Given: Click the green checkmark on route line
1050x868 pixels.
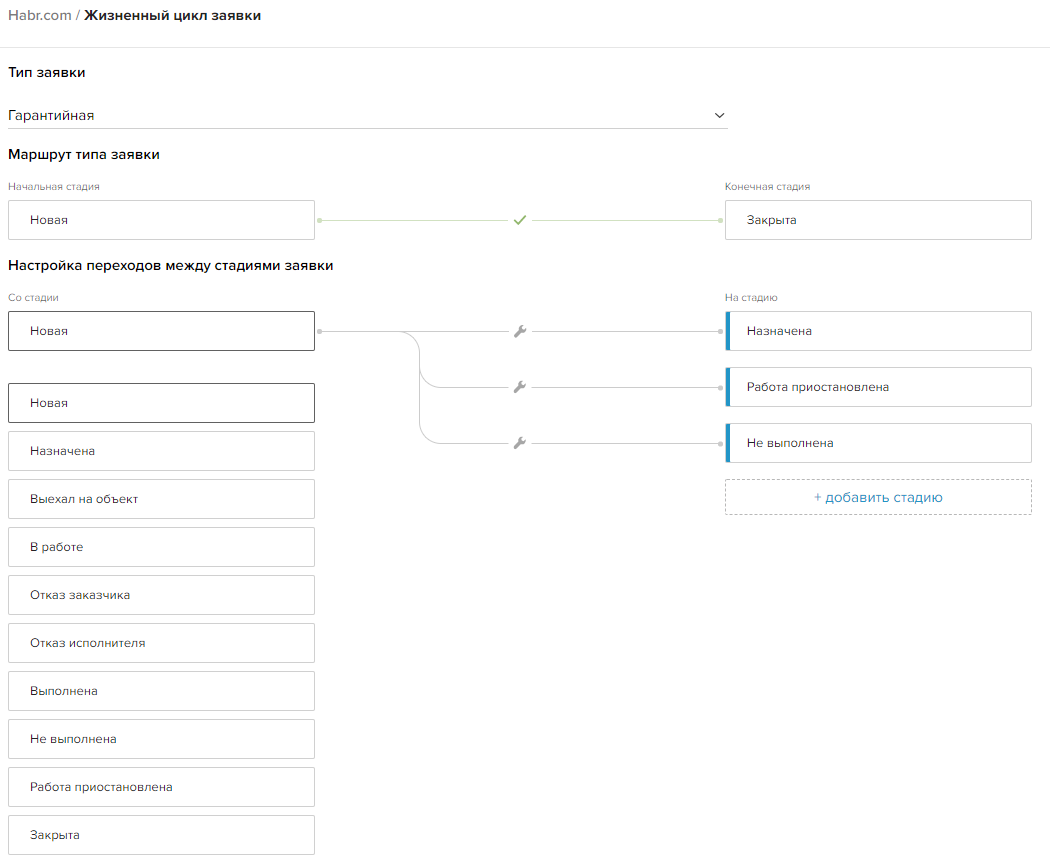Looking at the screenshot, I should click(x=520, y=220).
